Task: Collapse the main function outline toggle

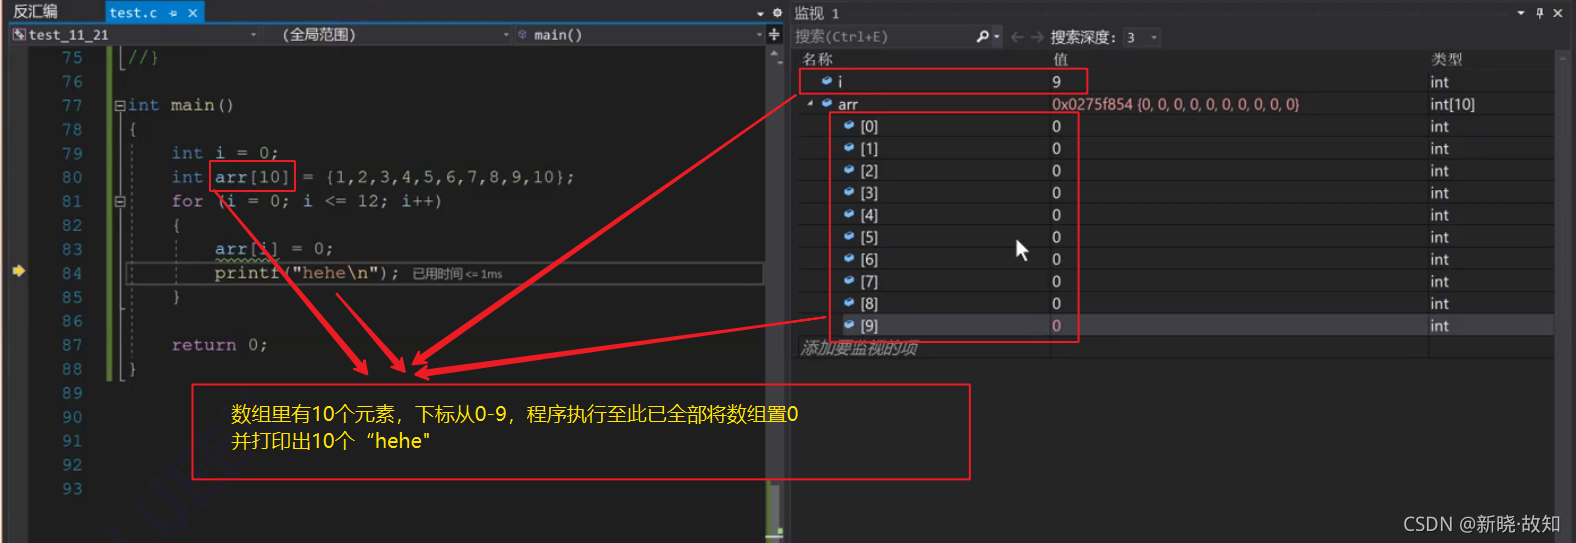Action: 120,105
